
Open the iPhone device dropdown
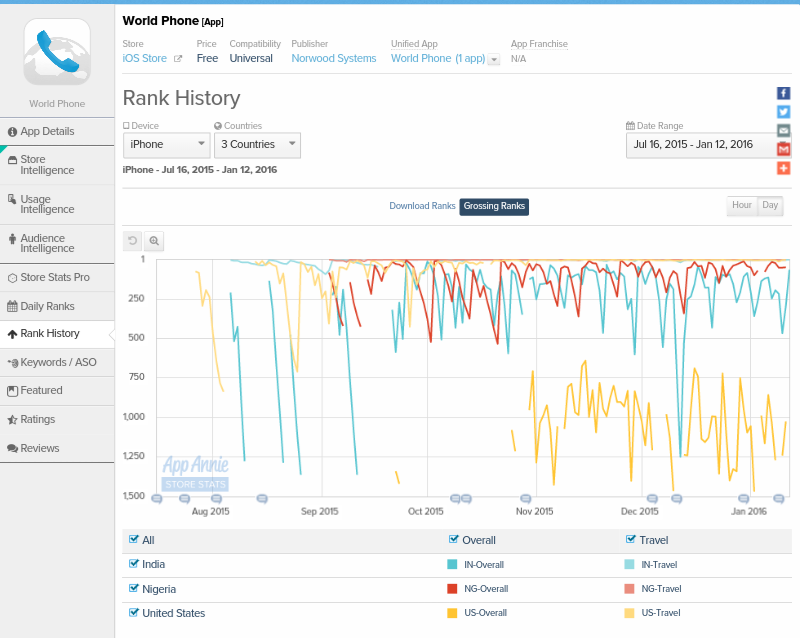tap(165, 145)
